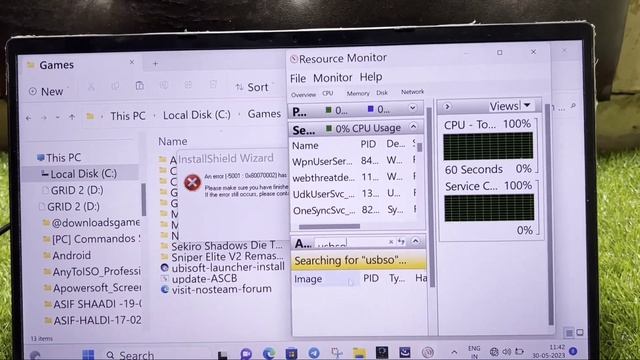The width and height of the screenshot is (640, 360).
Task: Select the UdkUserSvc row in Services
Action: point(353,193)
